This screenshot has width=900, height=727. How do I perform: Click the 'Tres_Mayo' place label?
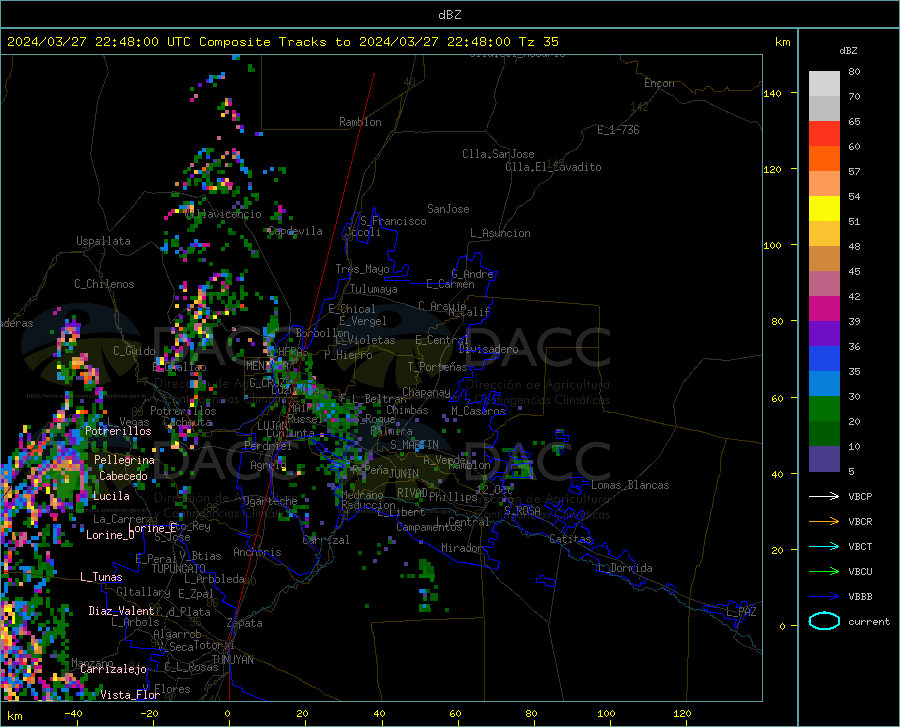click(362, 269)
